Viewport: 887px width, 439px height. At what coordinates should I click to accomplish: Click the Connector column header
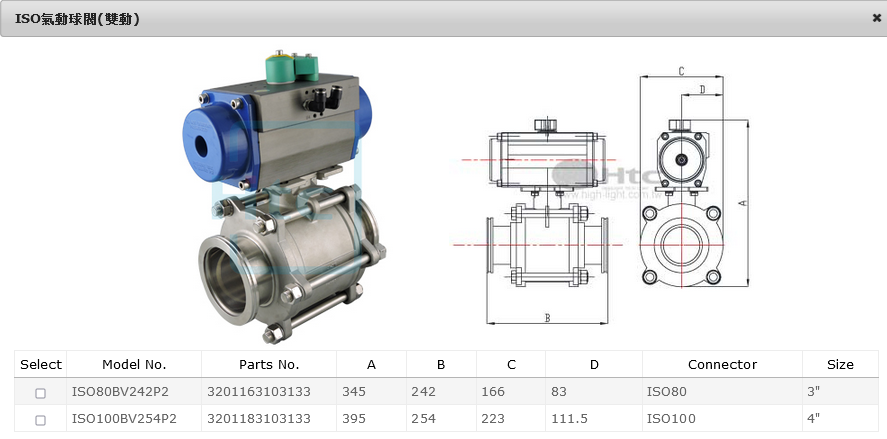(722, 365)
